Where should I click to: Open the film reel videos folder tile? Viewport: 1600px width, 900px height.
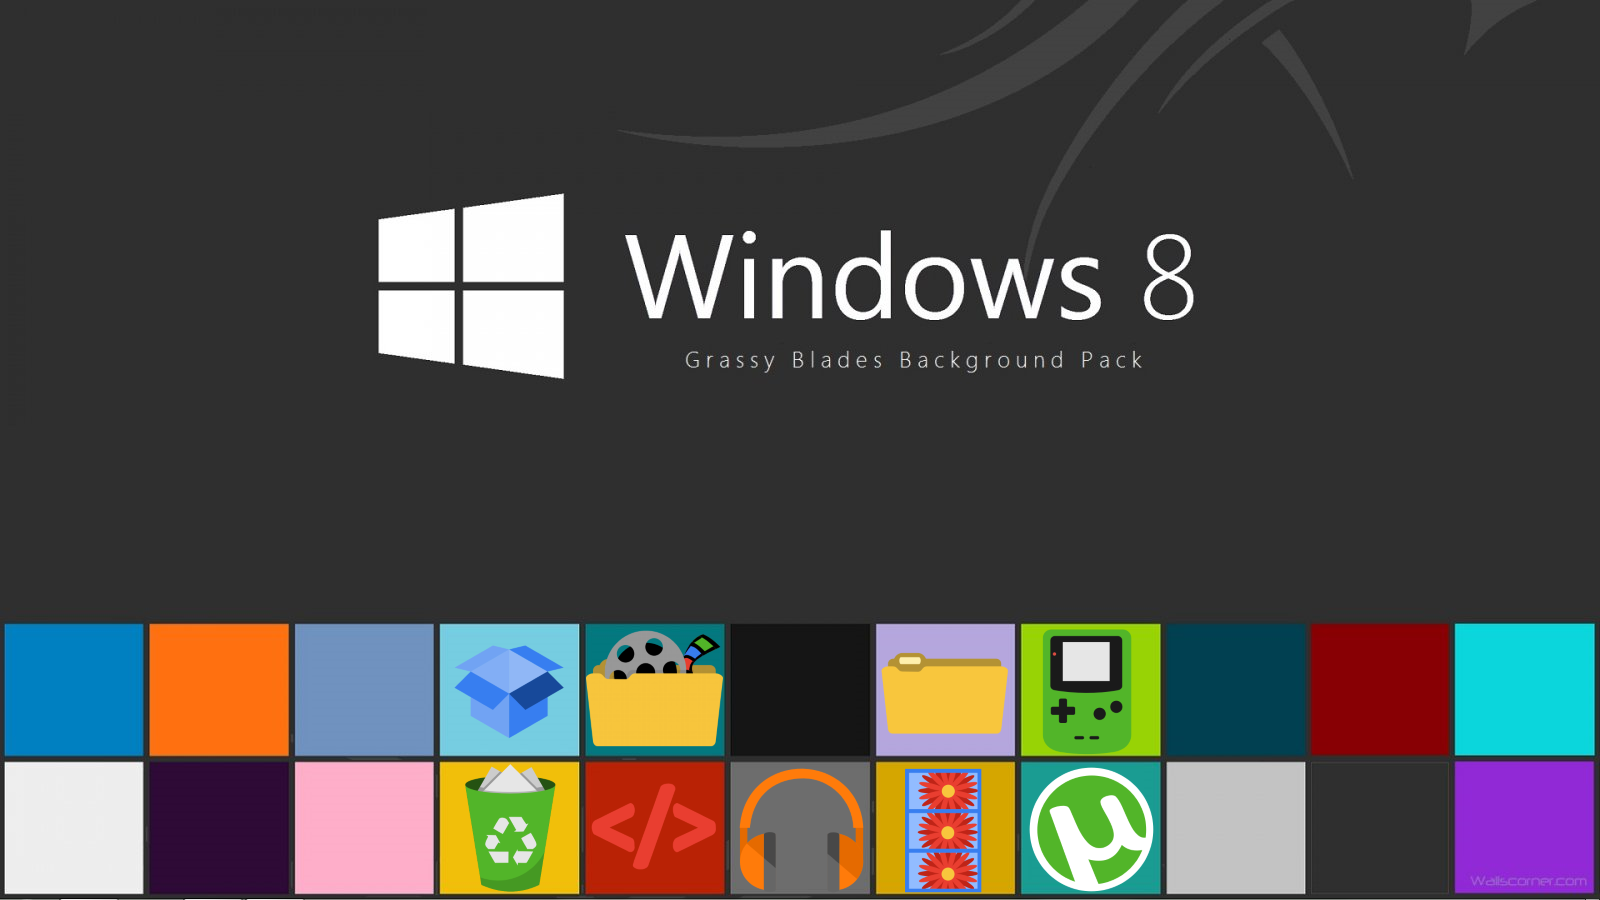[x=655, y=690]
